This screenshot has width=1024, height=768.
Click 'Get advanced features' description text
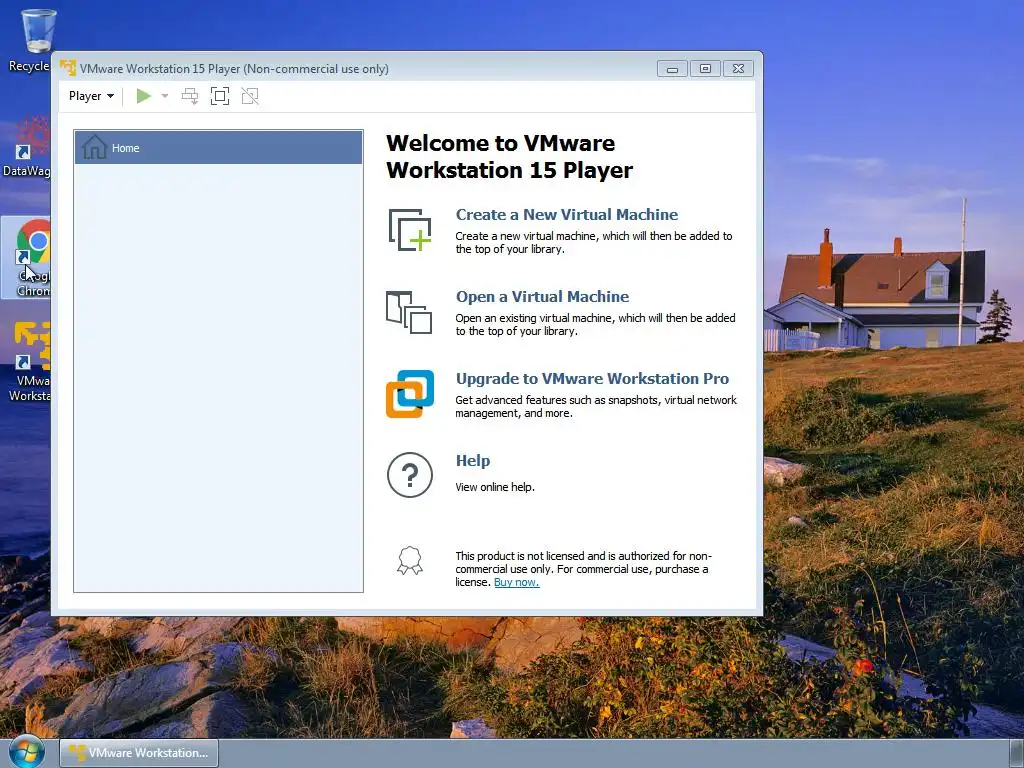596,406
